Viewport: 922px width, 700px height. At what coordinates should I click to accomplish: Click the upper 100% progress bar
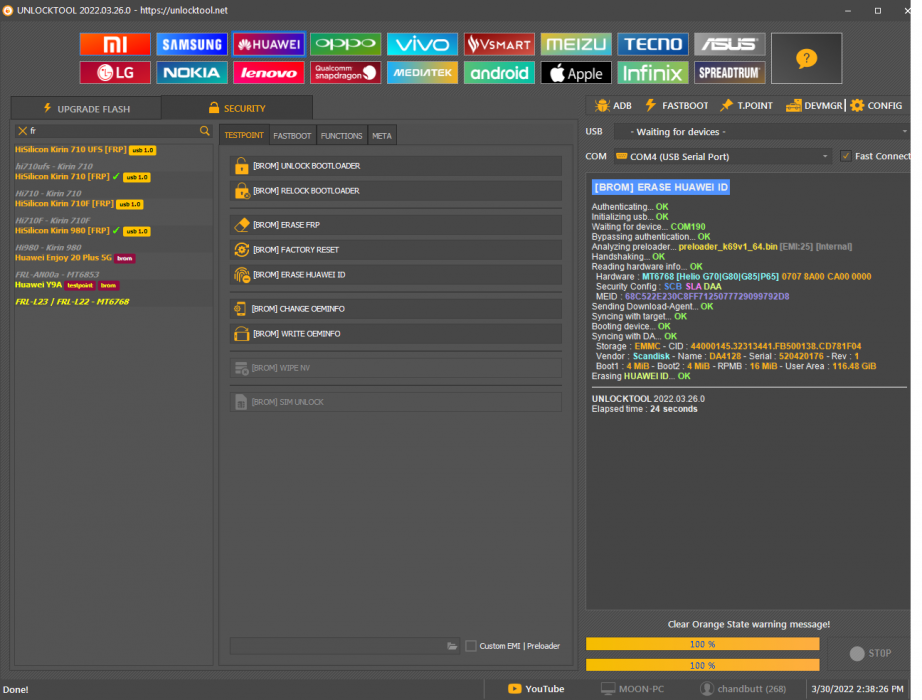702,644
